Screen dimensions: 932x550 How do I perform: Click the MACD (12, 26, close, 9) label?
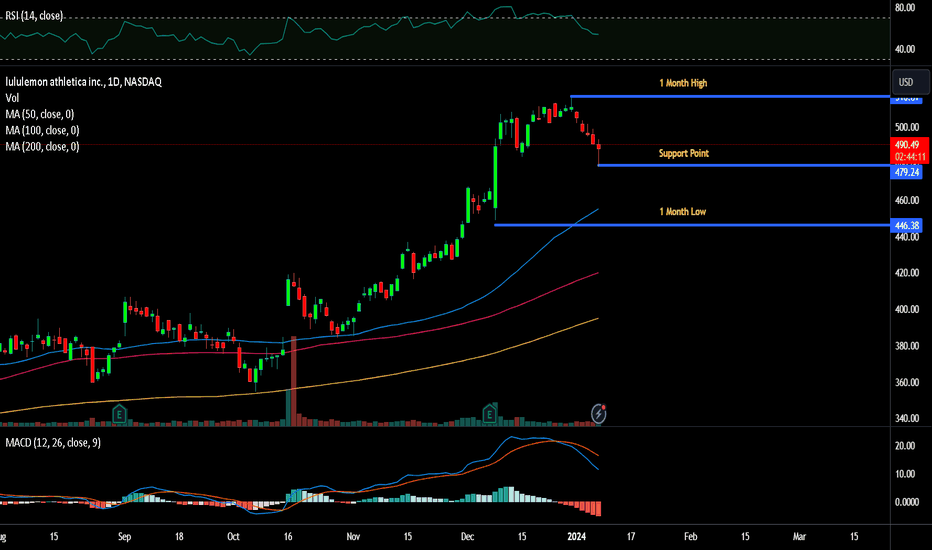tap(53, 443)
